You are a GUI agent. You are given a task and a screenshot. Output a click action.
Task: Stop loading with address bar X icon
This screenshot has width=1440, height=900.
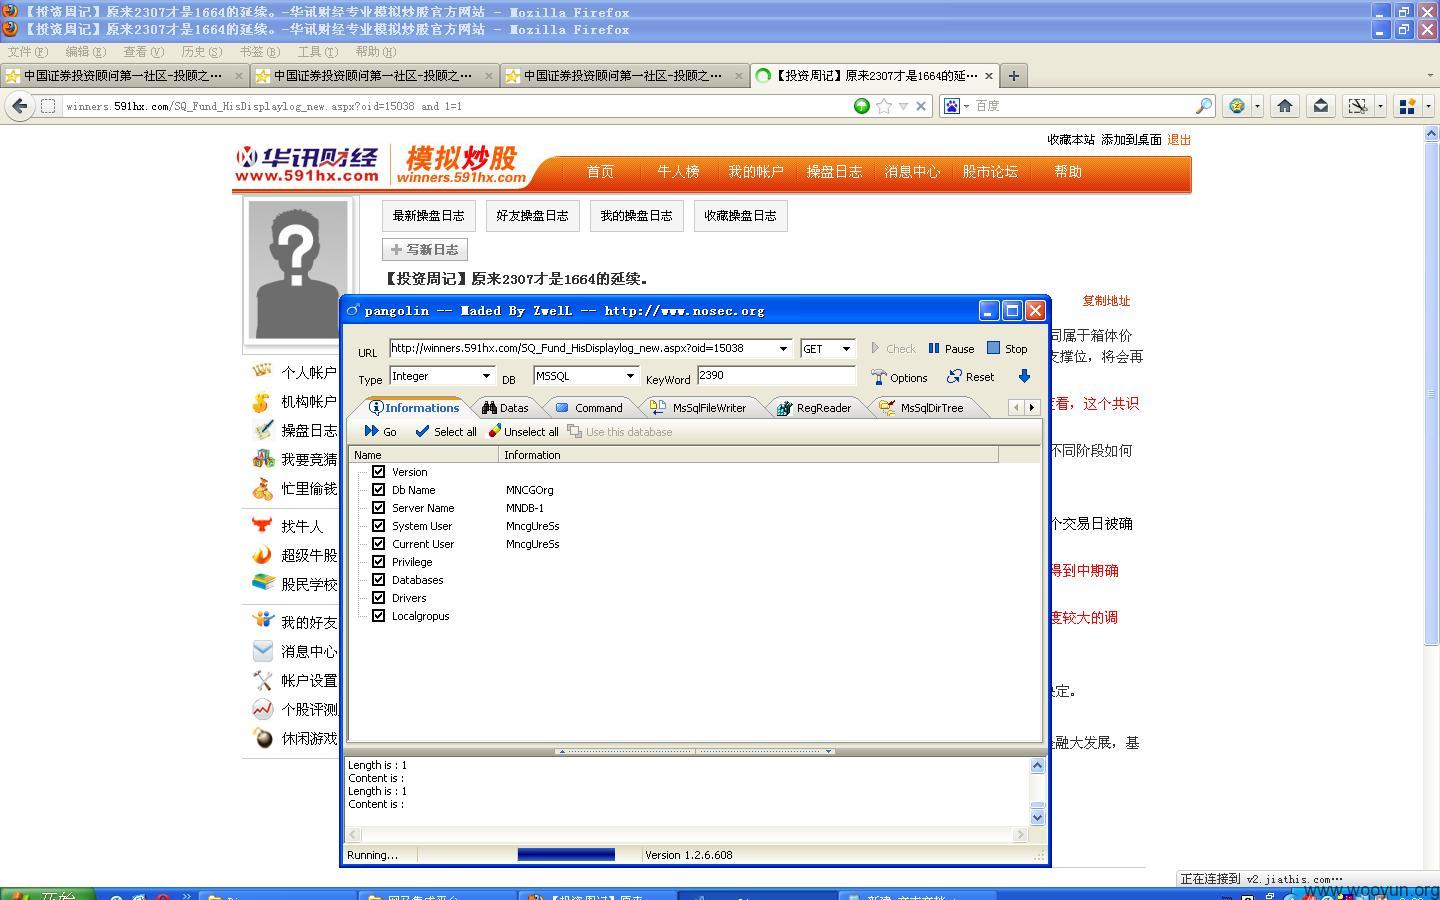921,106
